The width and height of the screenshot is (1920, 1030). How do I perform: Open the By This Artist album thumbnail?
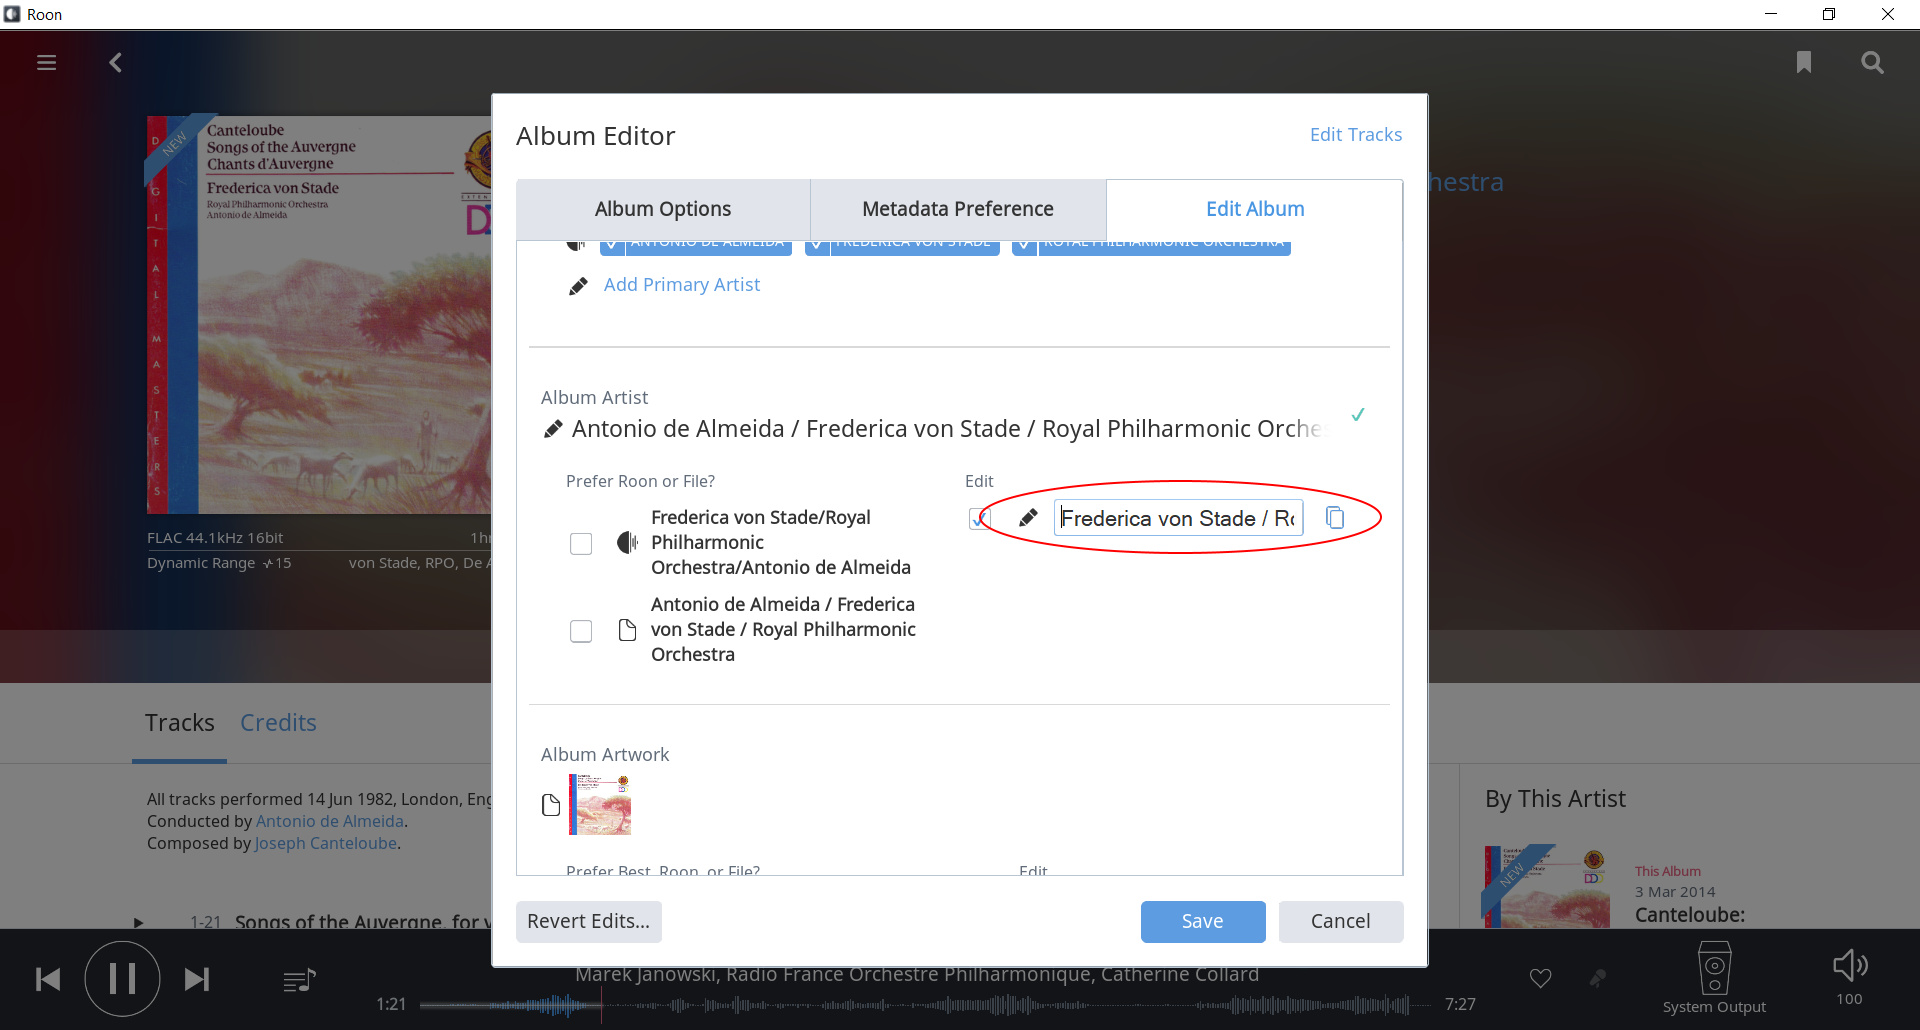[x=1547, y=887]
